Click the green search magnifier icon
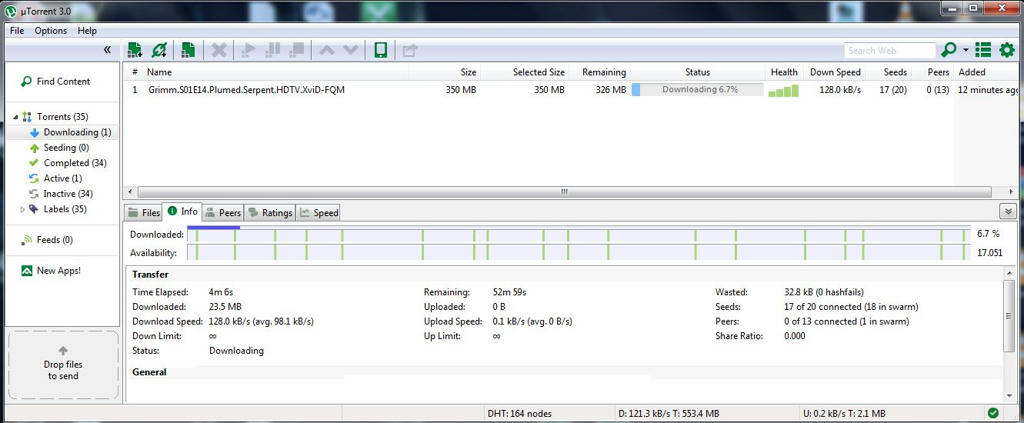 click(x=948, y=50)
